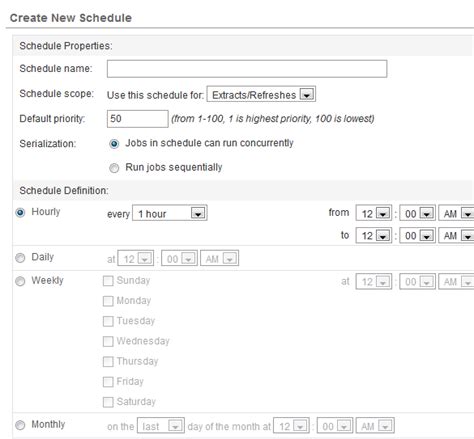Viewport: 474px width, 439px height.
Task: Tick the Wednesday checkbox
Action: click(x=108, y=341)
